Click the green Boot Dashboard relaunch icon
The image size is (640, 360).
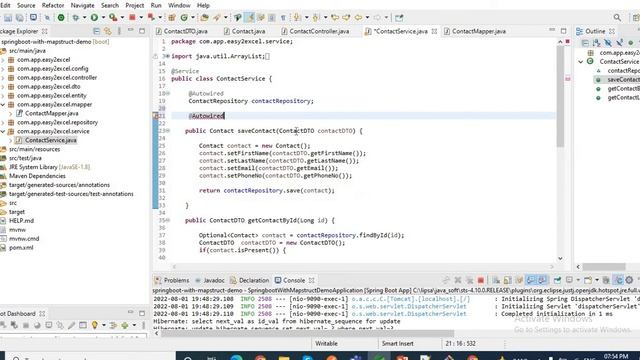coord(61,18)
